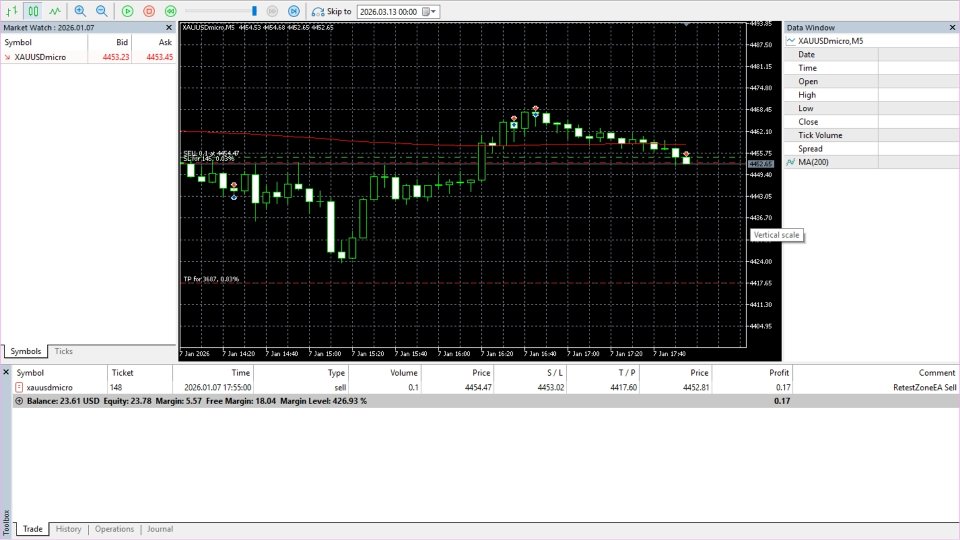Click the ask value 4453.45
The image size is (960, 540).
click(159, 57)
